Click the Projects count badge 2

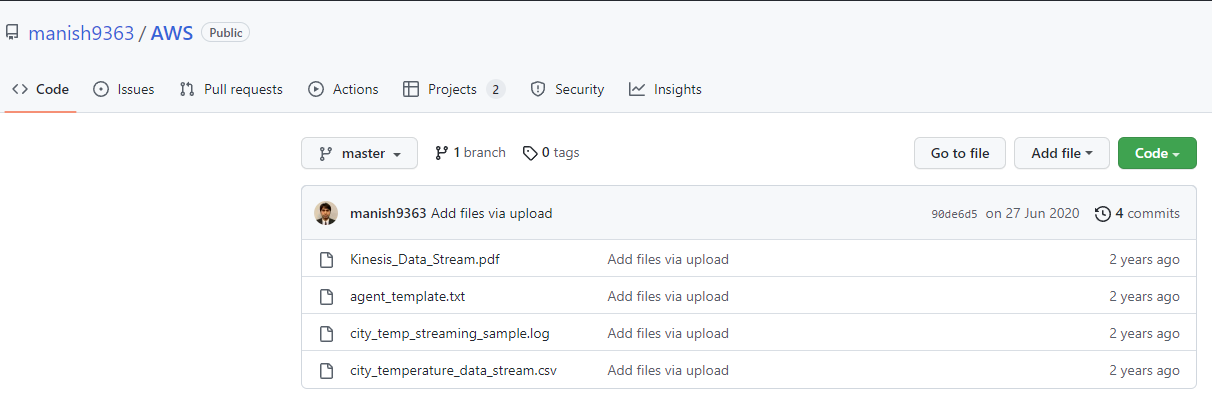pos(496,89)
